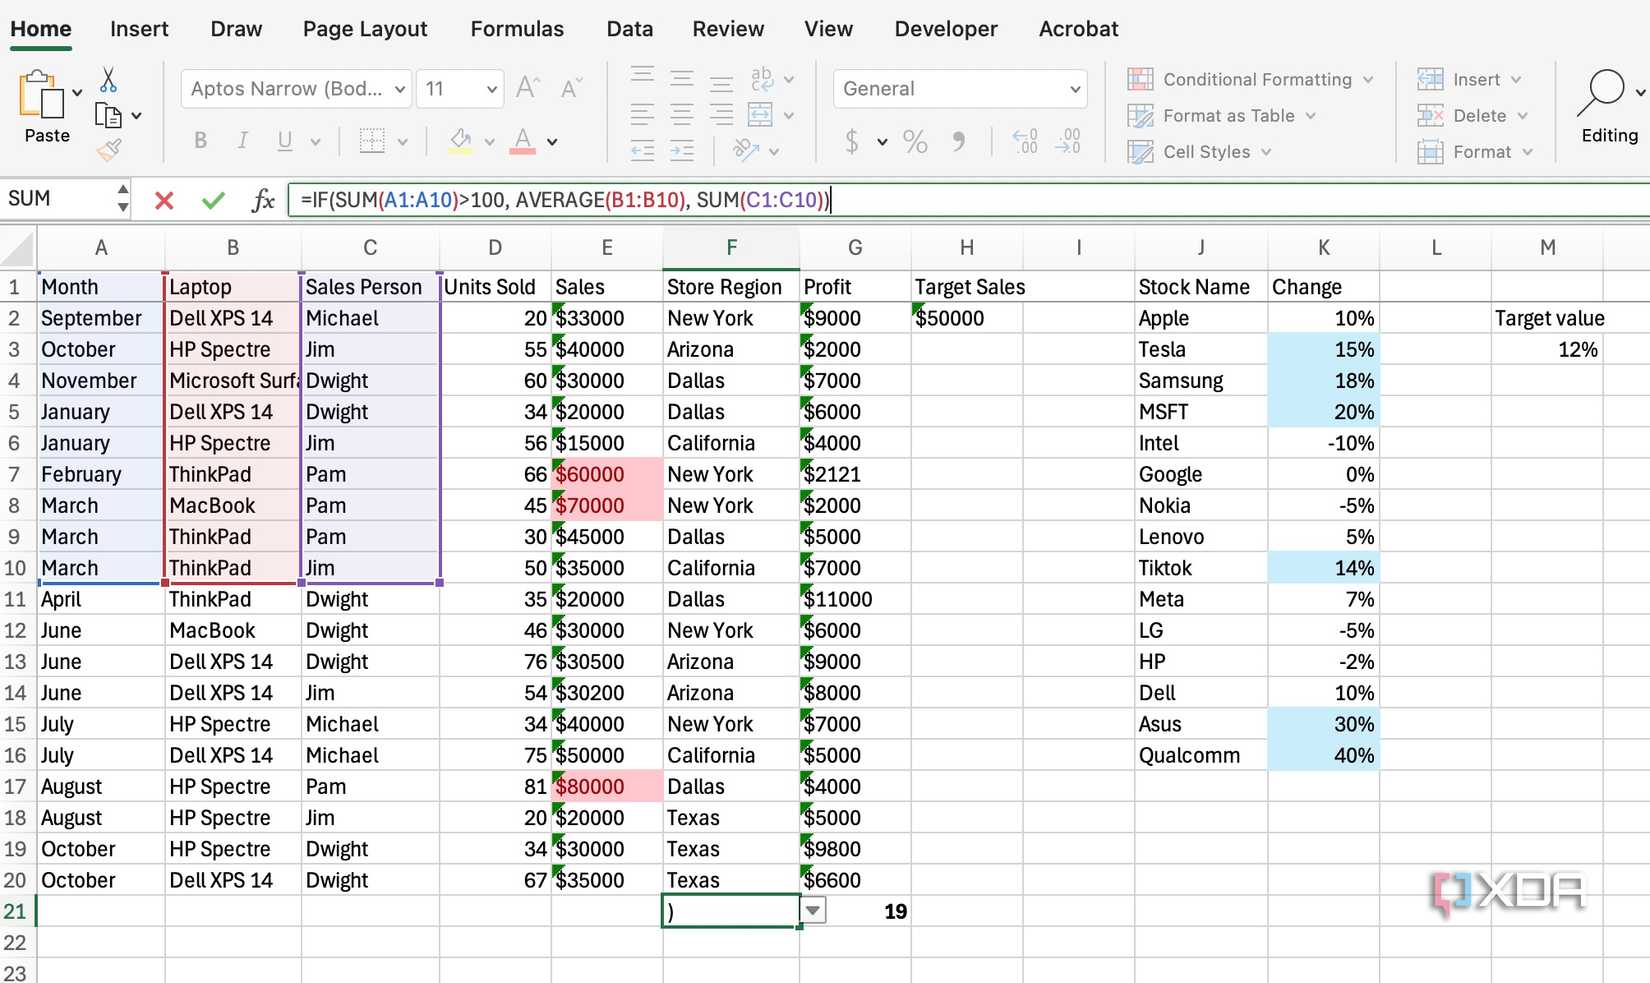The image size is (1650, 983).
Task: Click the Increase Font Size icon
Action: coord(527,89)
